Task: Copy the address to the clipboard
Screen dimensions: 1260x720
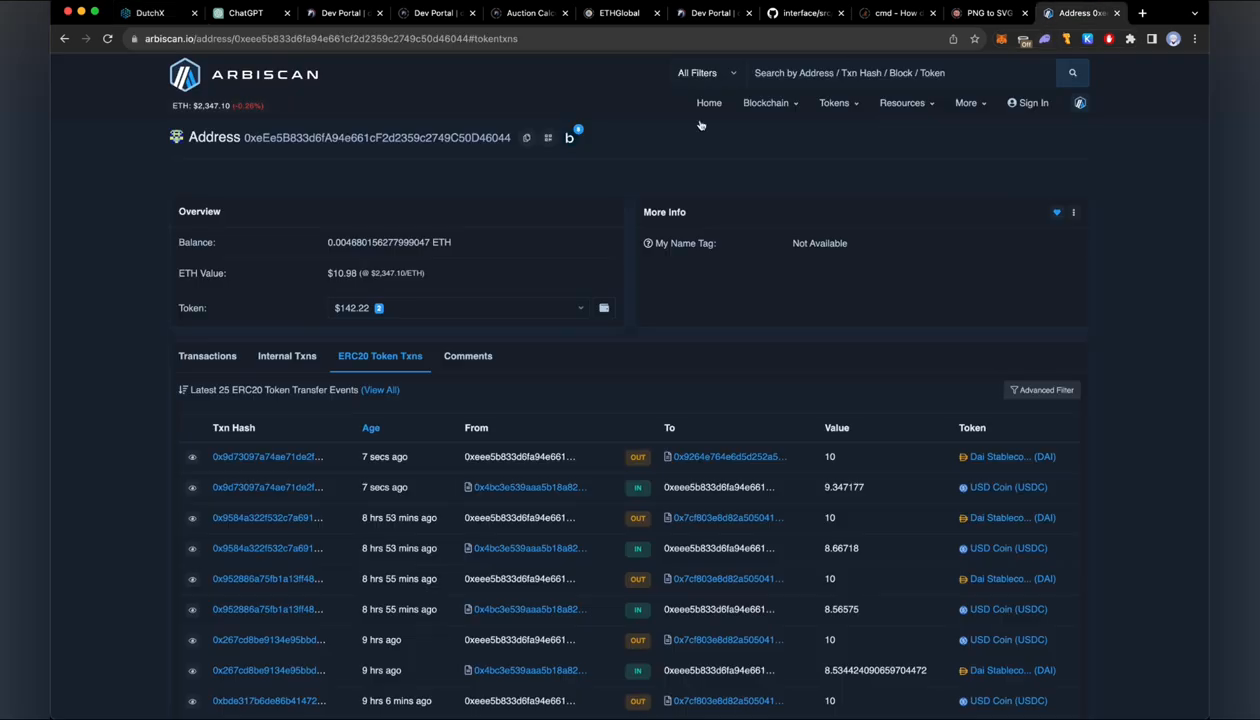Action: click(x=526, y=138)
